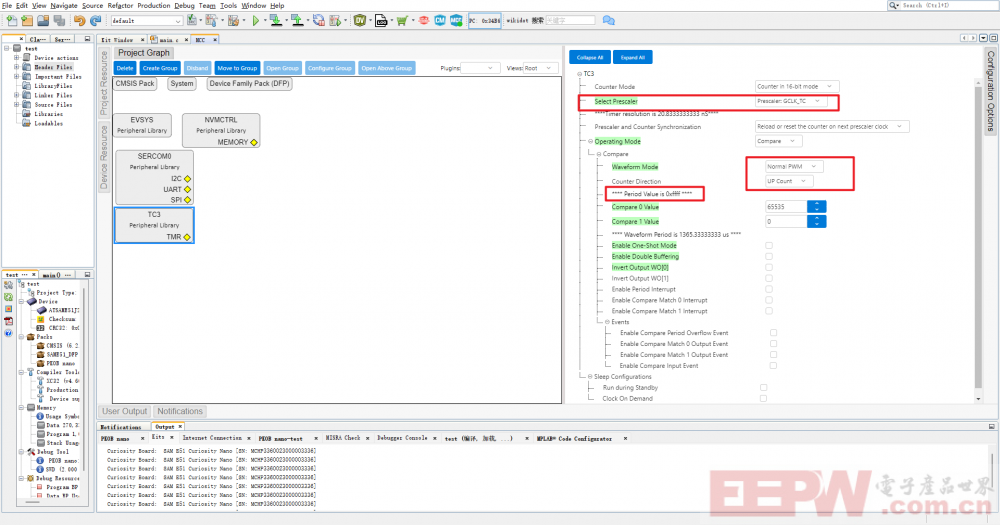Toggle Run during Standby checkbox
Viewport: 1000px width, 525px height.
click(x=763, y=387)
